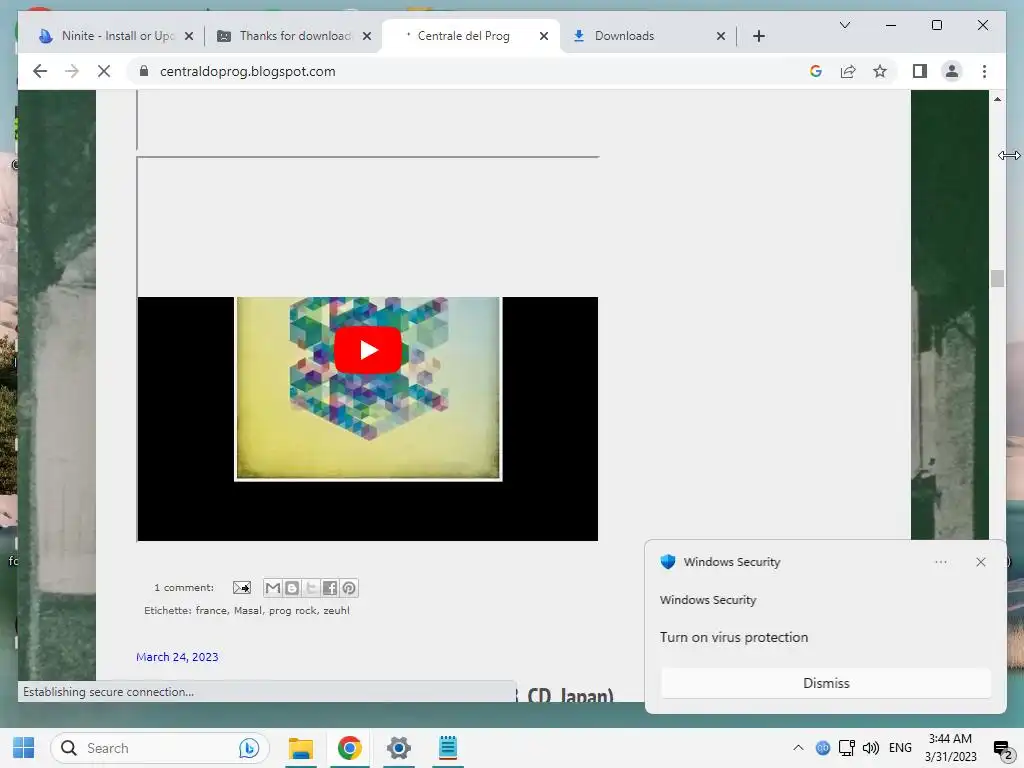1024x768 pixels.
Task: Open notification options ellipsis
Action: click(940, 562)
